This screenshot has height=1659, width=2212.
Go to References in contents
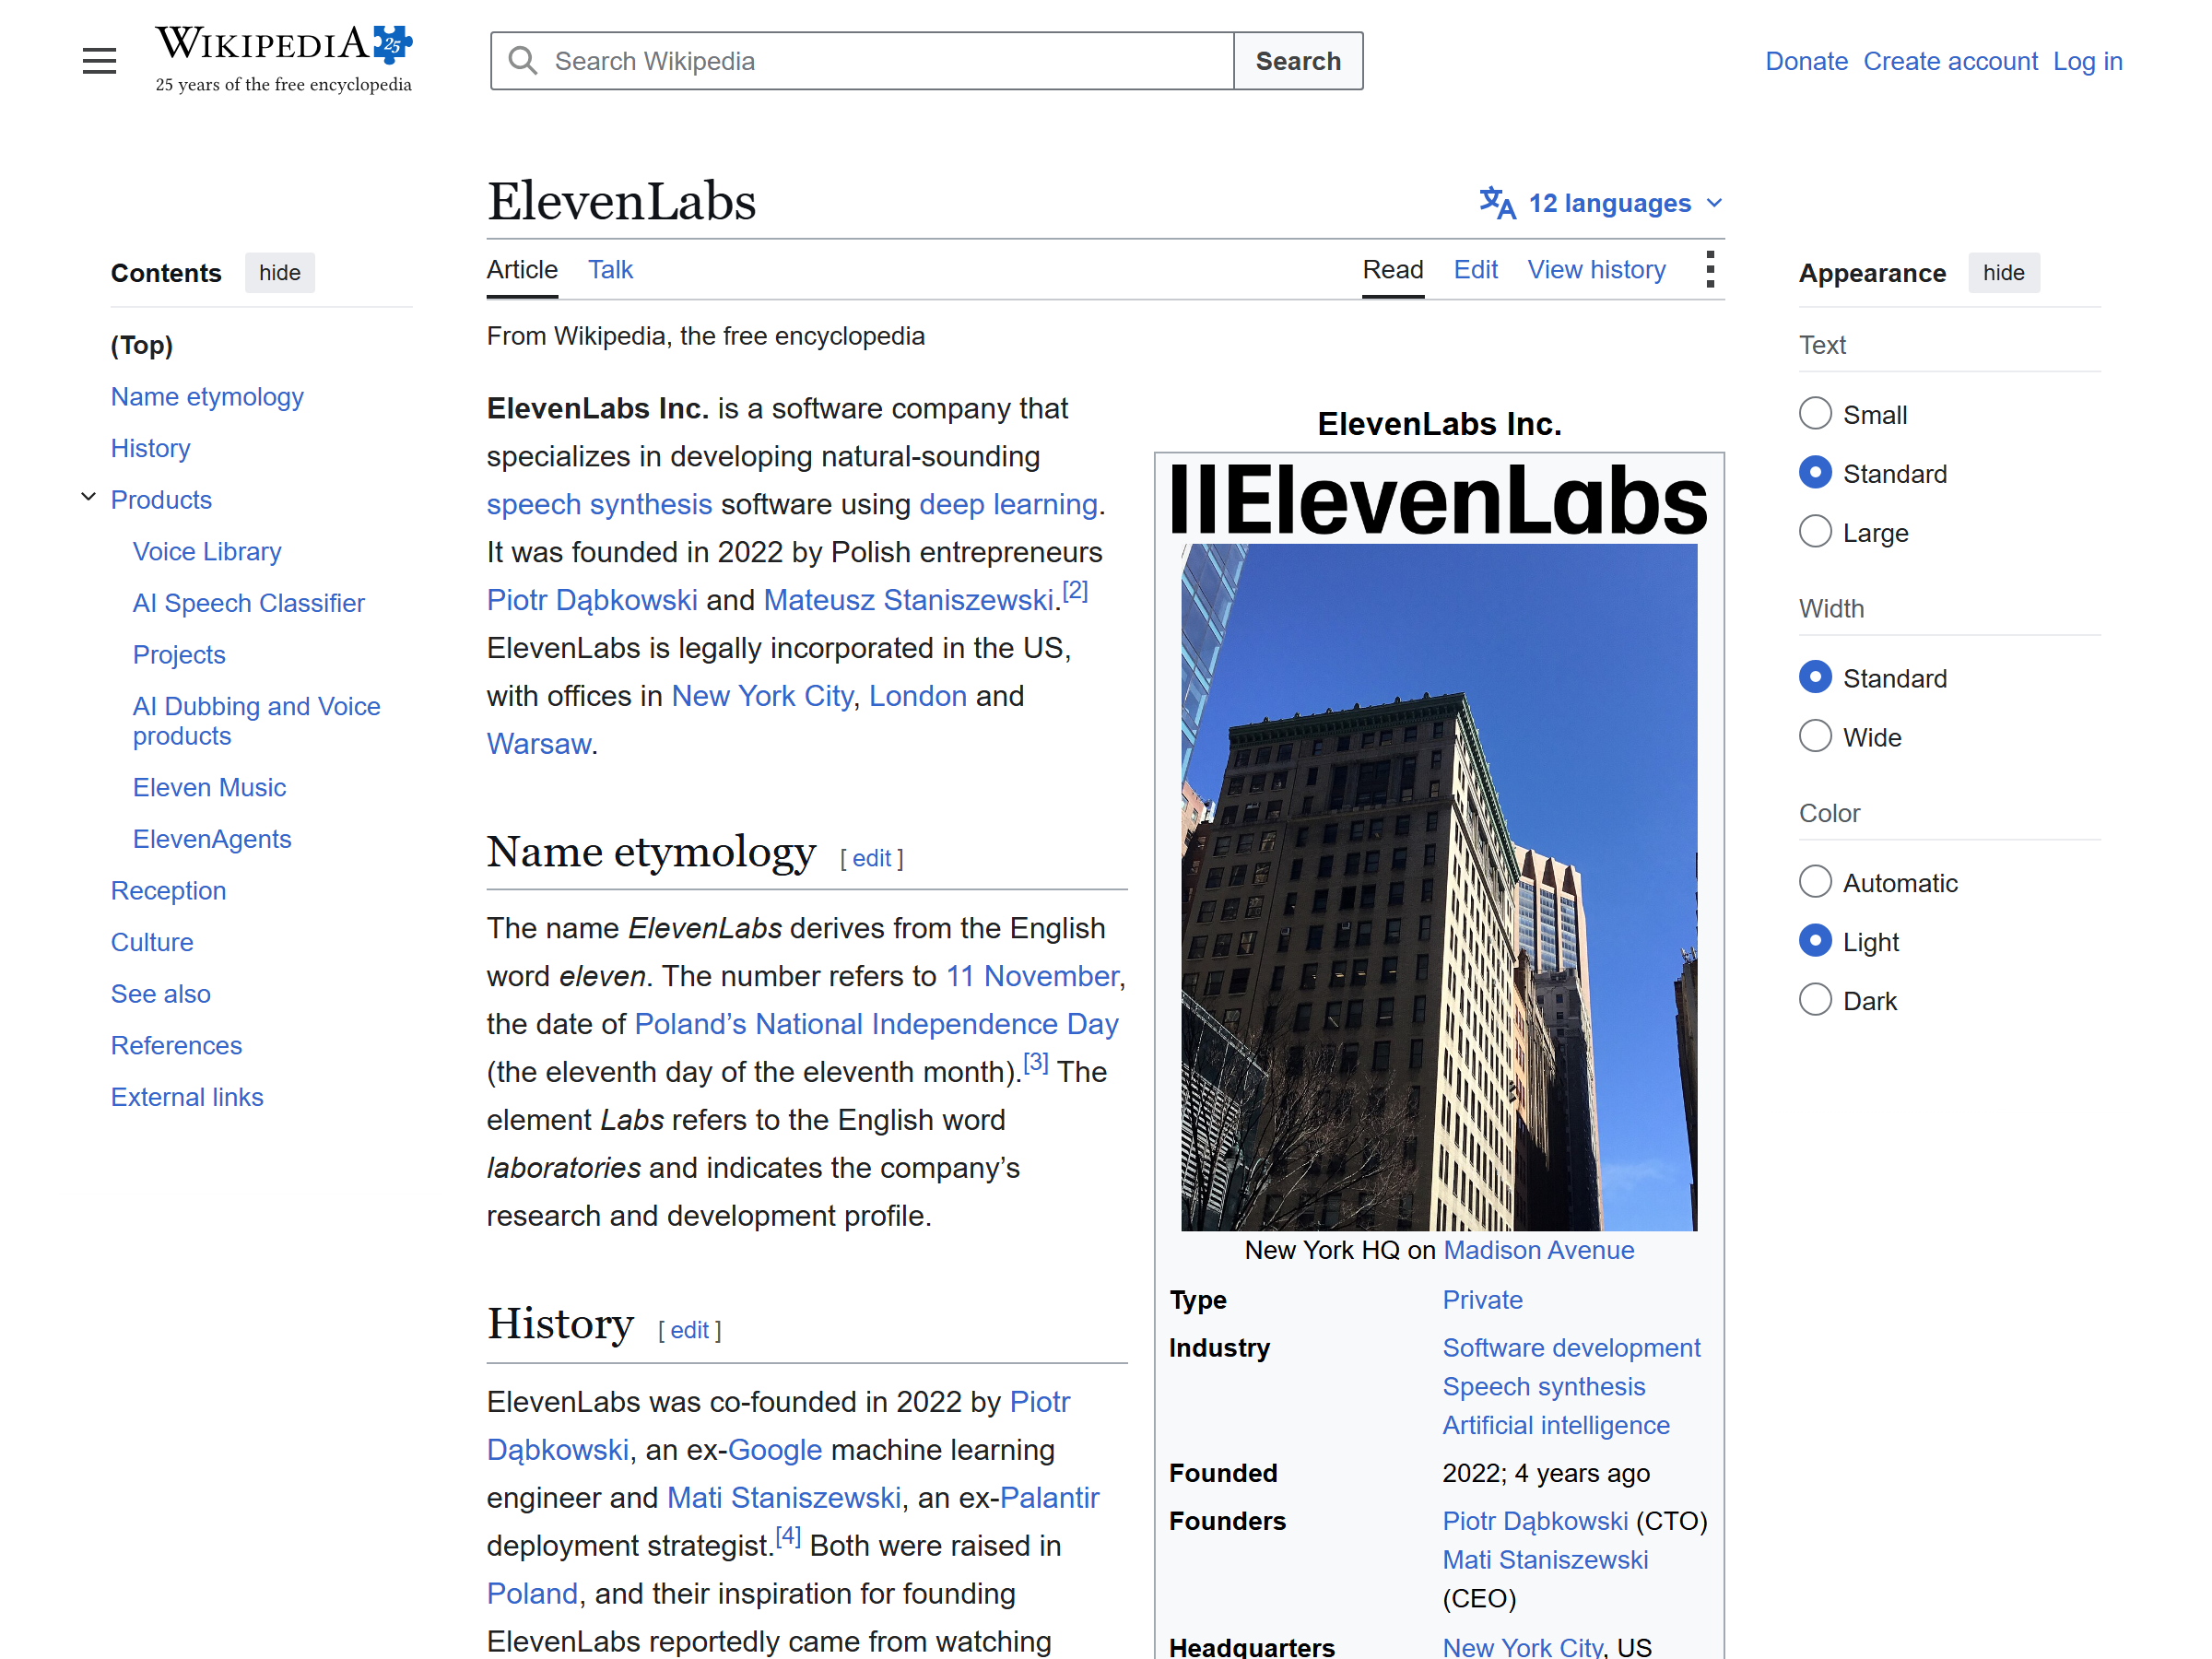pos(176,1046)
